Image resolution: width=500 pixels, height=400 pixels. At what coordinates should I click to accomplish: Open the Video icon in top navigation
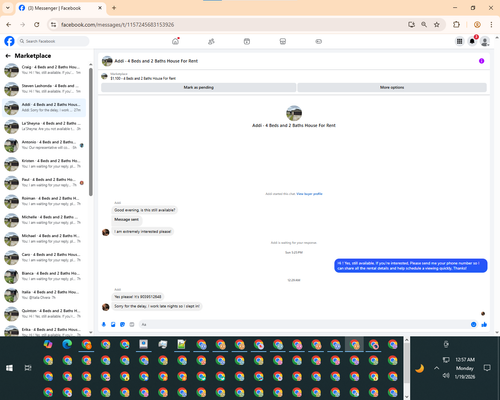click(247, 41)
